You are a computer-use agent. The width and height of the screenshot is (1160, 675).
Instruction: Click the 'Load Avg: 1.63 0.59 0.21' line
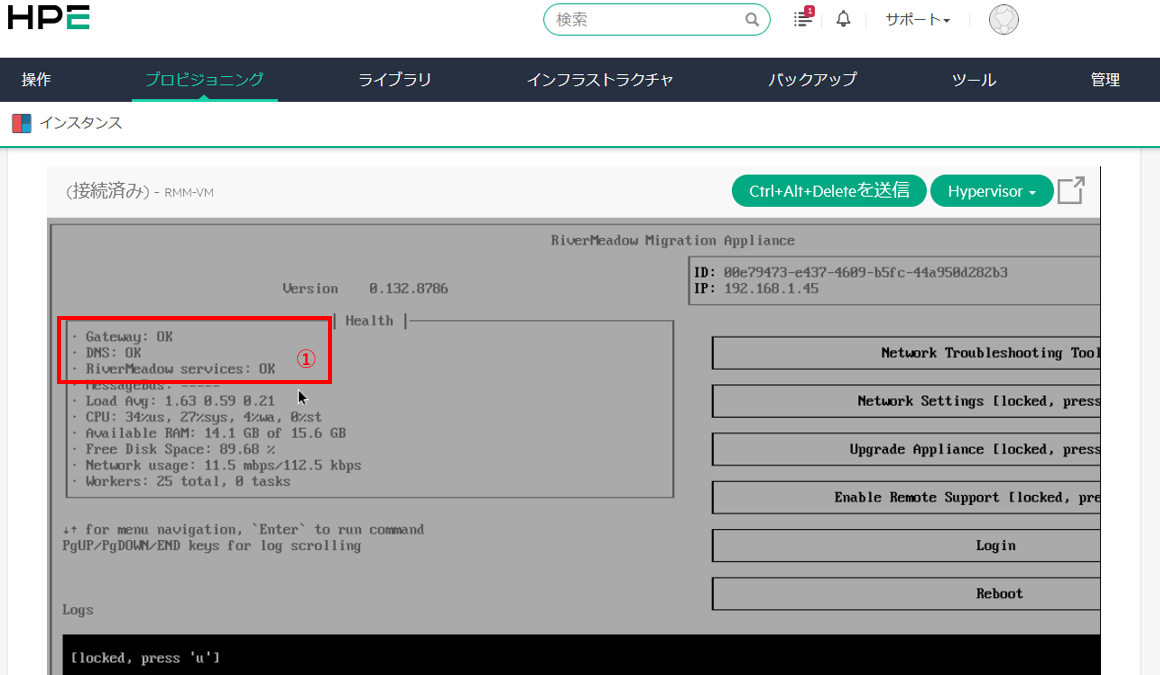(x=180, y=401)
